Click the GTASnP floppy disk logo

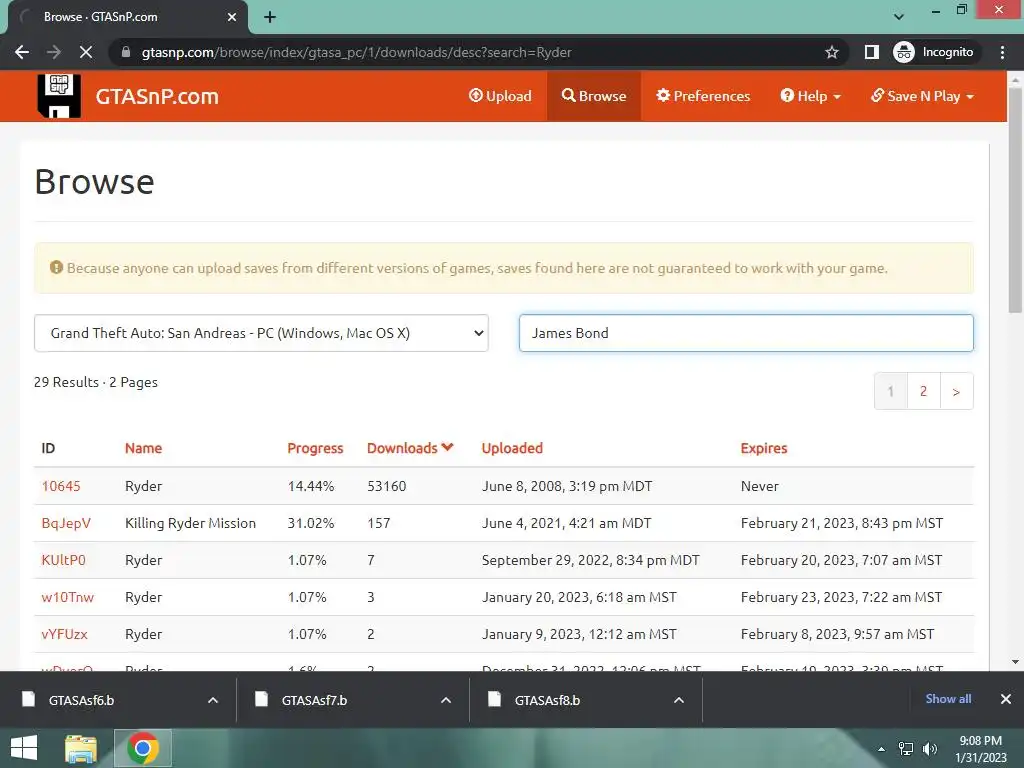click(59, 96)
